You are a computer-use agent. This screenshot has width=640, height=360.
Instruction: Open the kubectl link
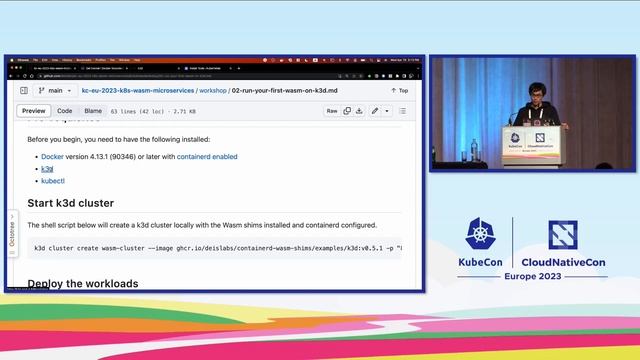tap(53, 181)
